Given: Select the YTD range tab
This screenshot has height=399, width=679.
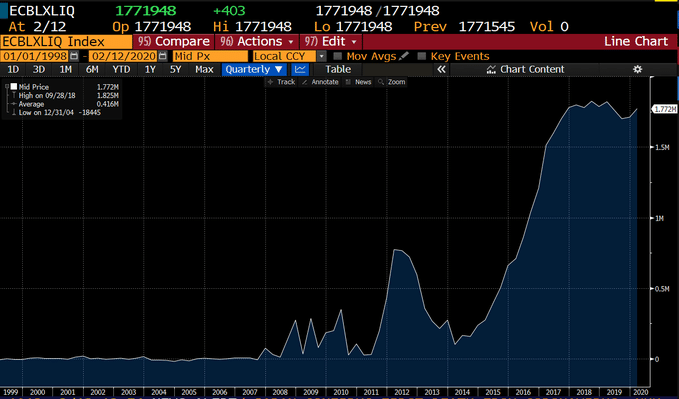Looking at the screenshot, I should point(121,69).
